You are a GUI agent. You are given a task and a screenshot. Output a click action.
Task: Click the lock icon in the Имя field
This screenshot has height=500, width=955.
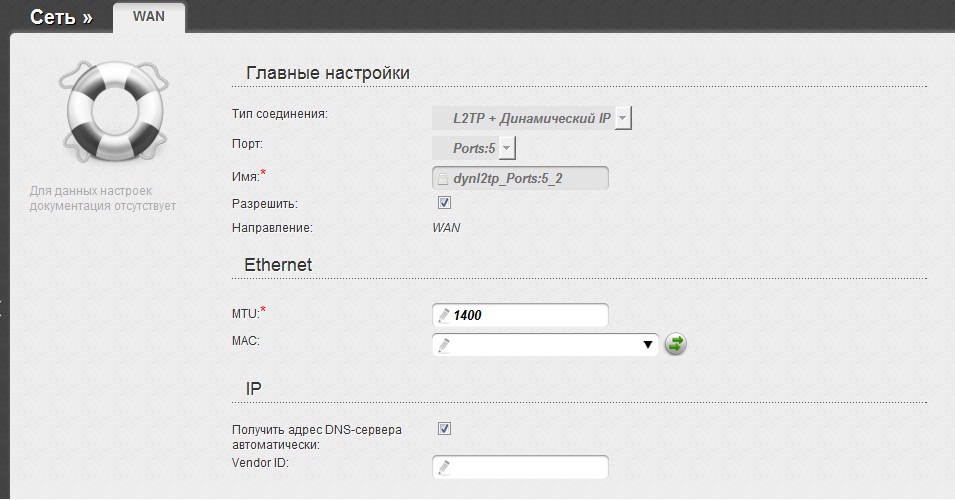[441, 178]
